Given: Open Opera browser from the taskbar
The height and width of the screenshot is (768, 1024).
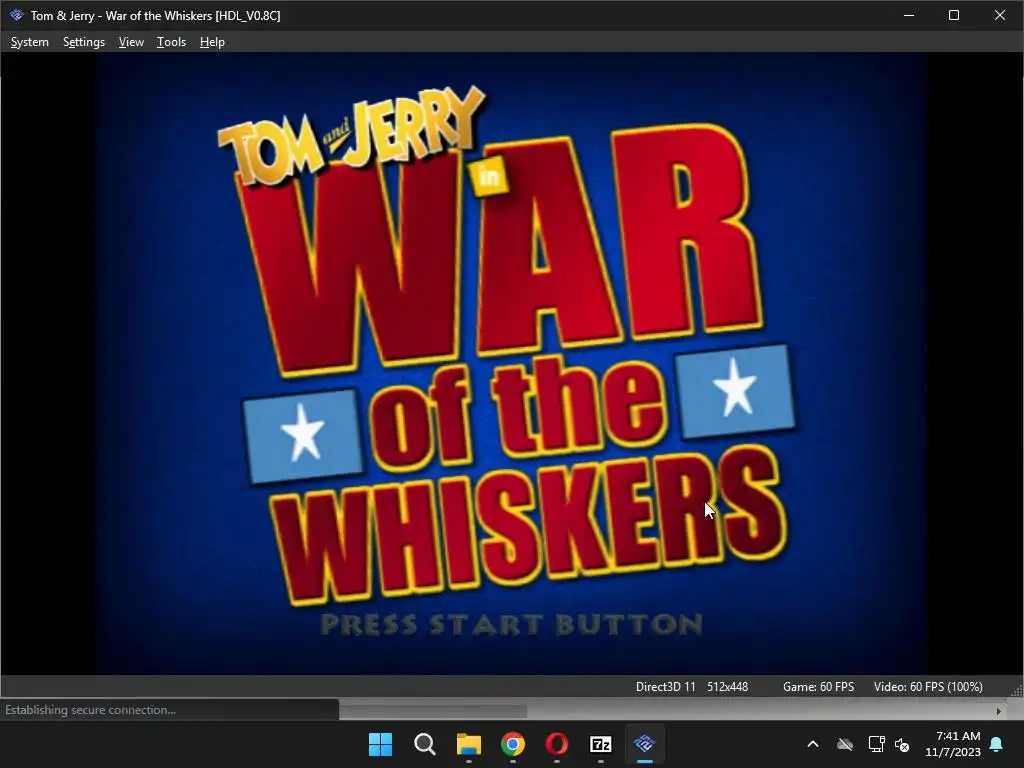Looking at the screenshot, I should [556, 744].
